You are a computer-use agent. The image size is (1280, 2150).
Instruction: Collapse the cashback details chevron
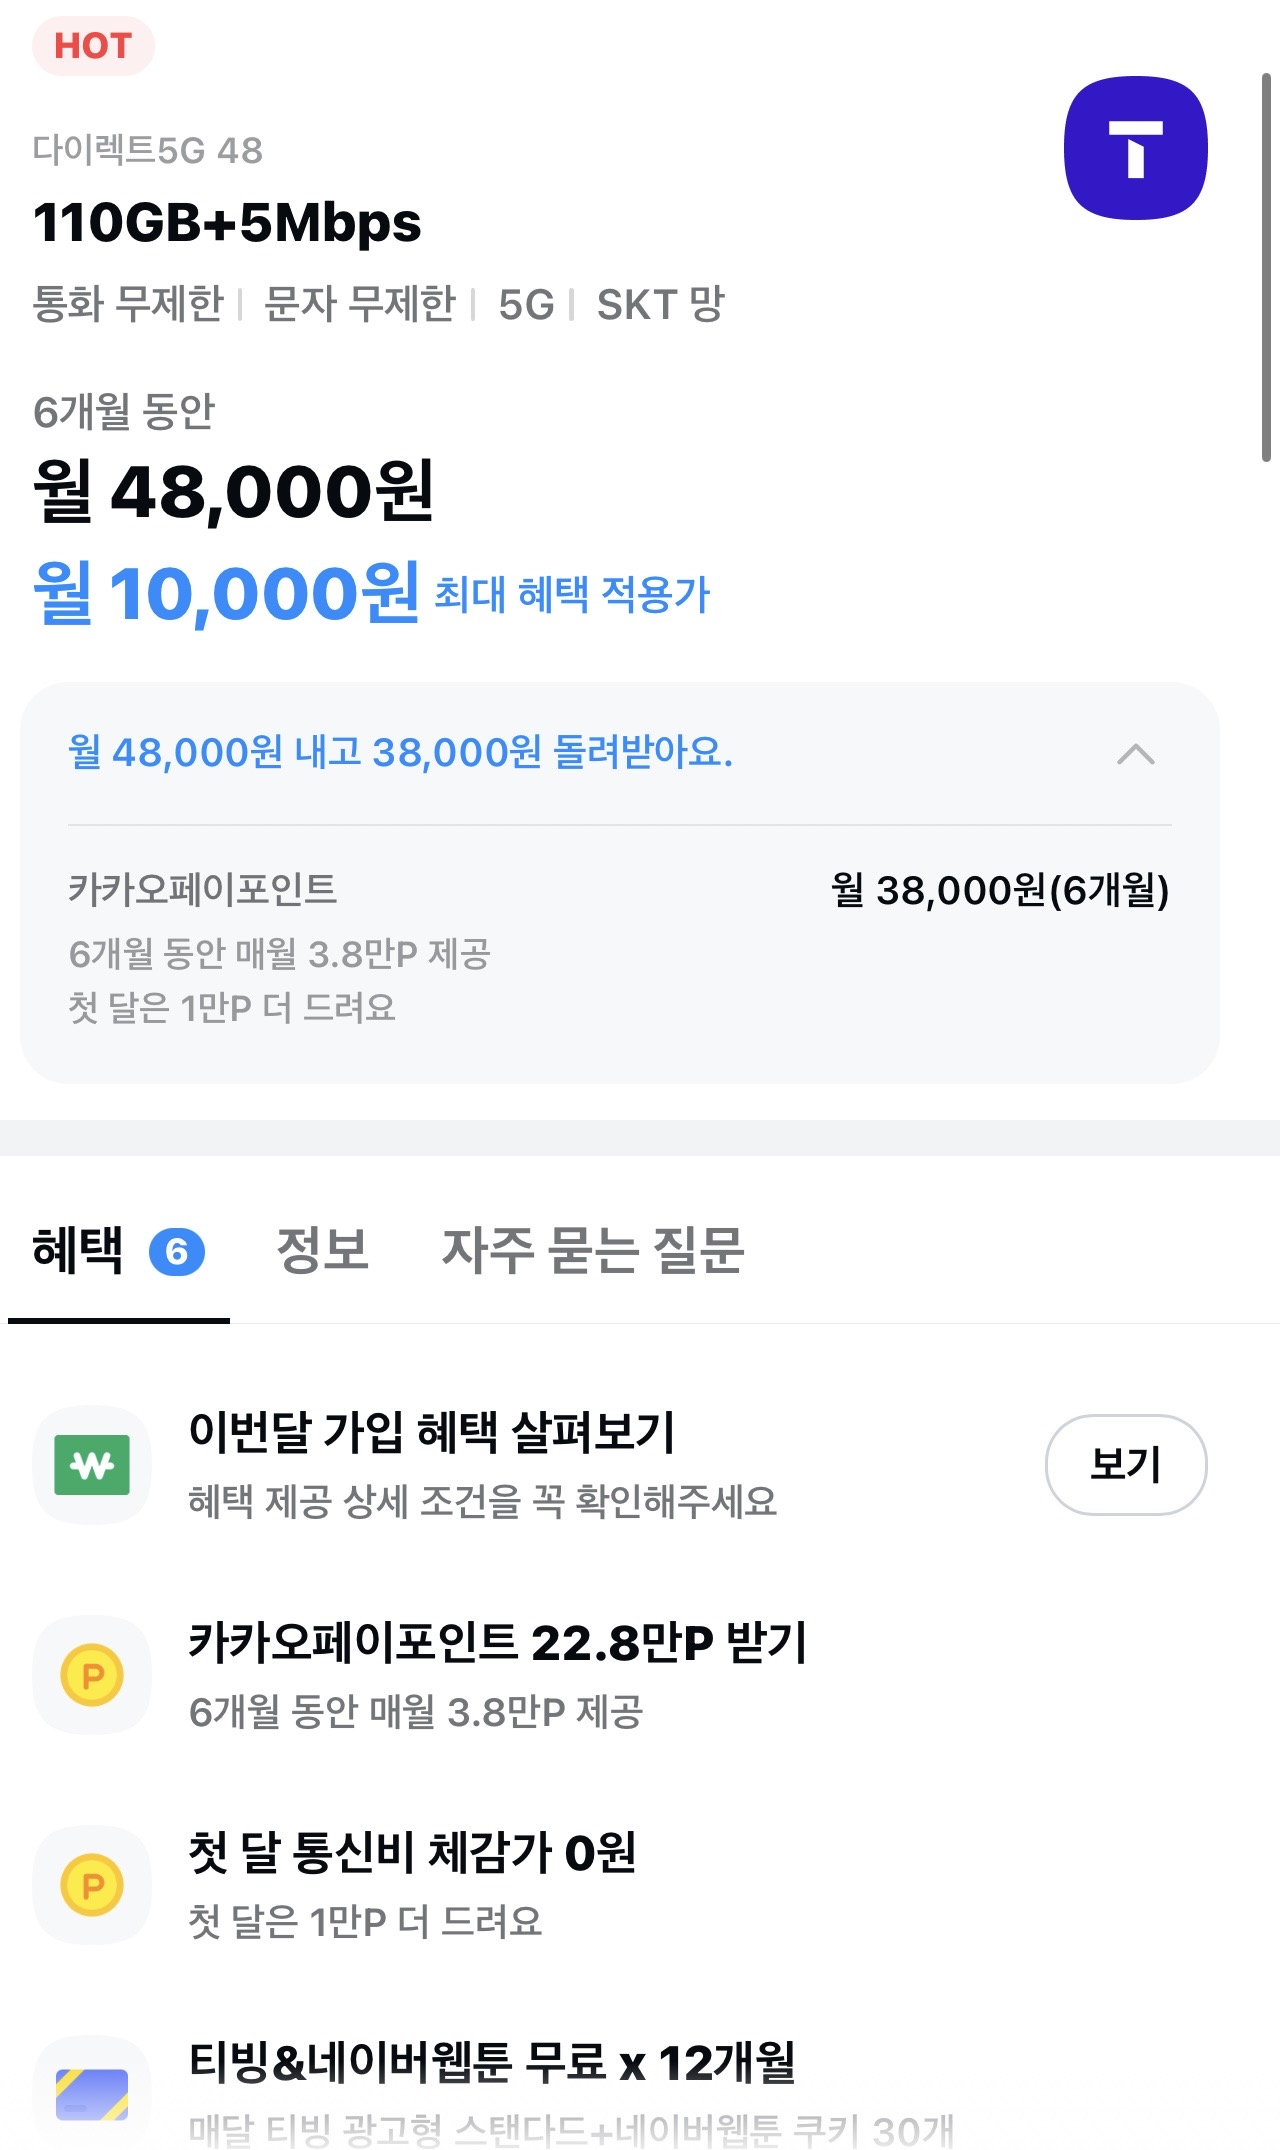pos(1135,754)
